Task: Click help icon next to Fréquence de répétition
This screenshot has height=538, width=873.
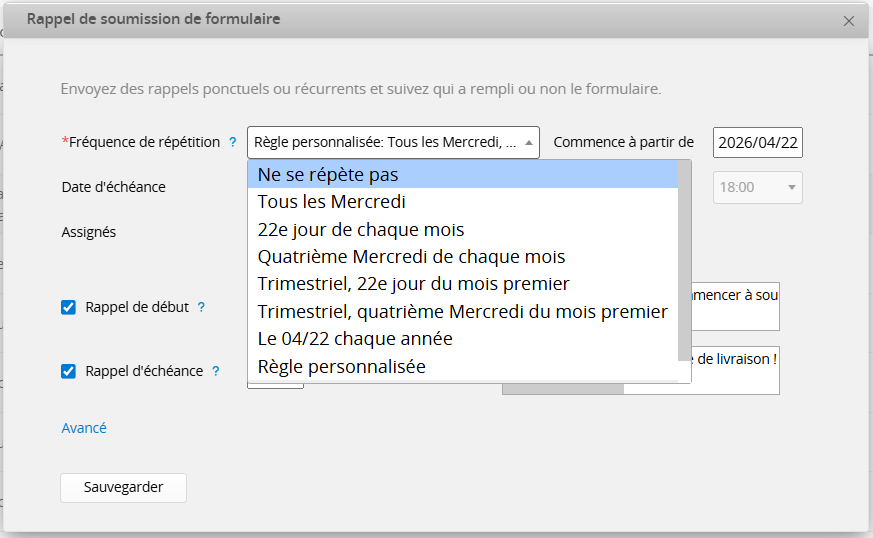Action: pyautogui.click(x=233, y=143)
